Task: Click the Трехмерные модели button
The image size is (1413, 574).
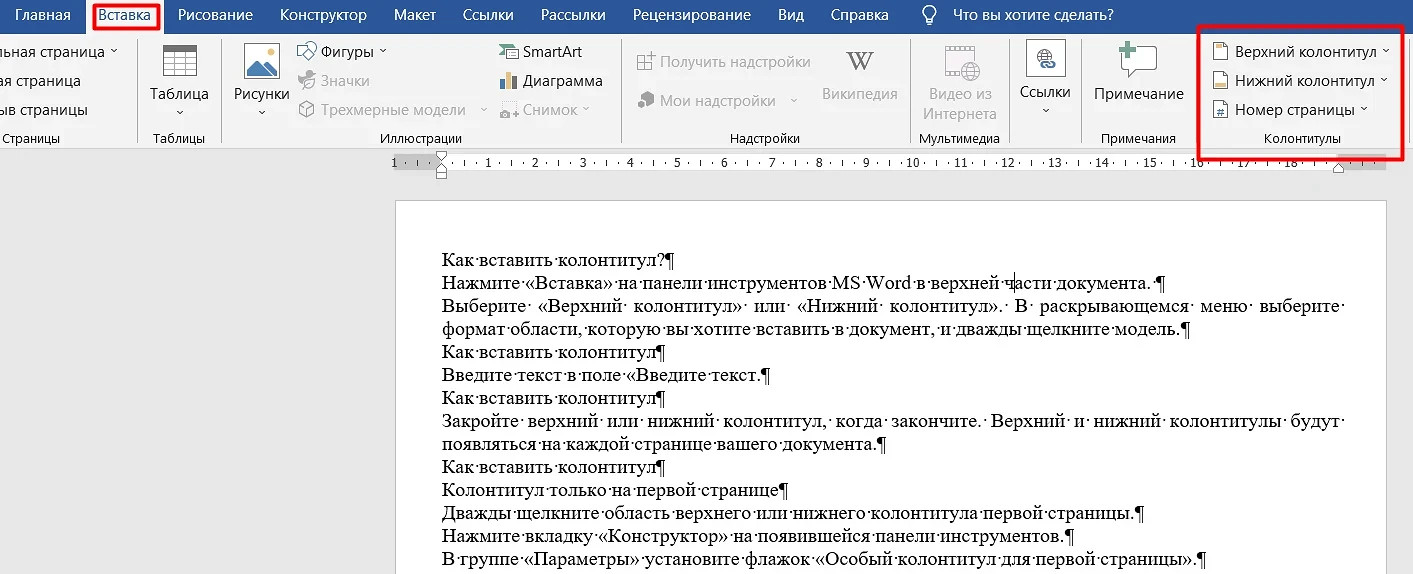Action: pos(392,110)
